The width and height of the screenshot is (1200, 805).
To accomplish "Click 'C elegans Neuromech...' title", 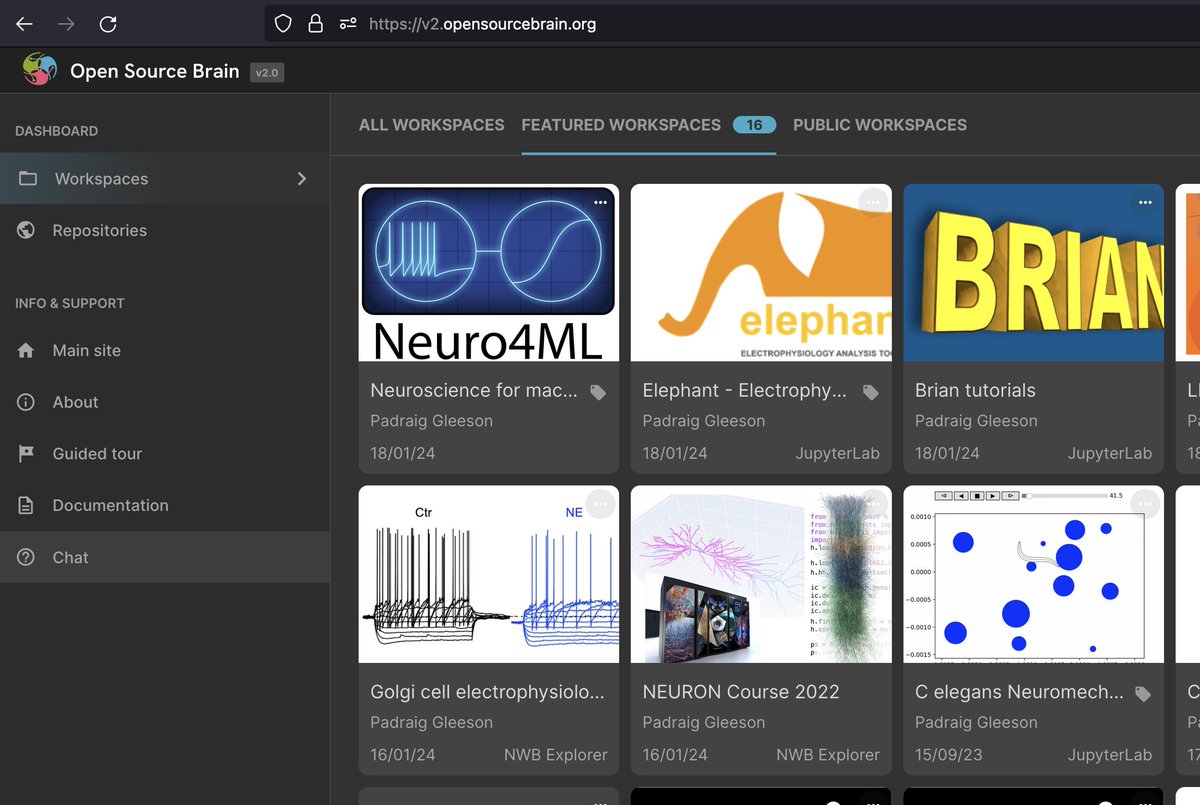I will [1017, 692].
